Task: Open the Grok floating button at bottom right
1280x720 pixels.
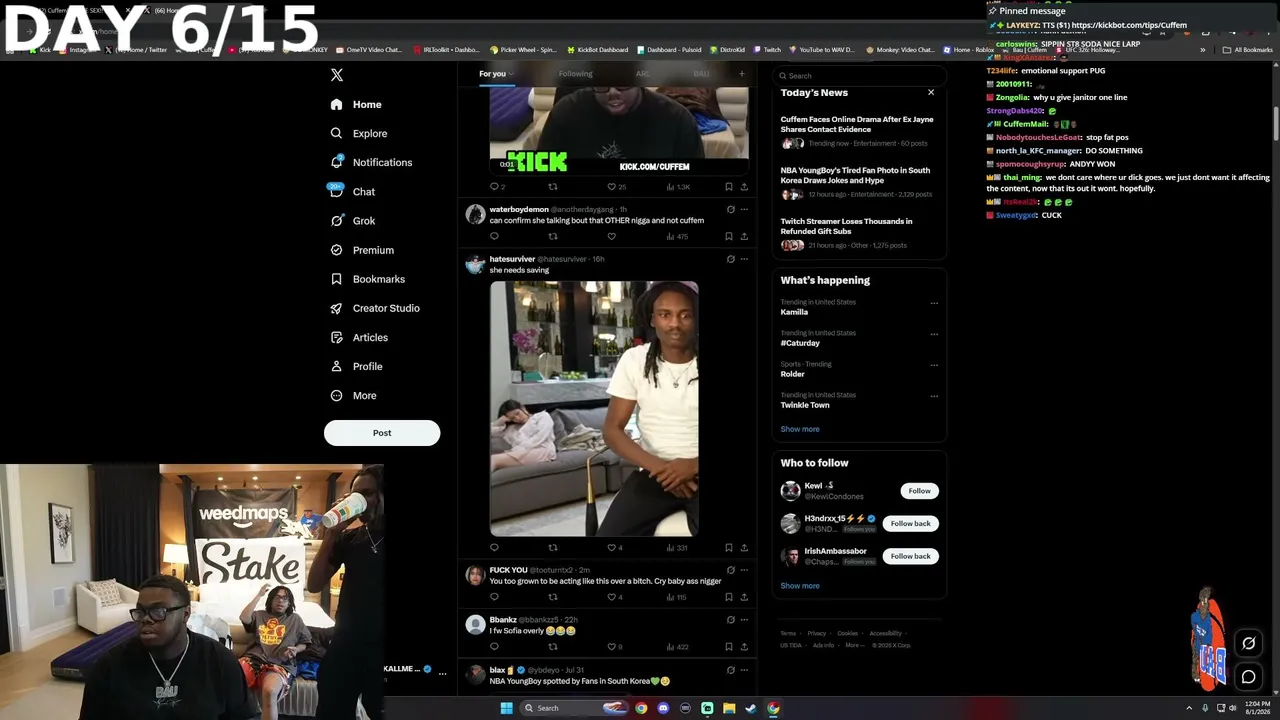Action: click(1248, 643)
